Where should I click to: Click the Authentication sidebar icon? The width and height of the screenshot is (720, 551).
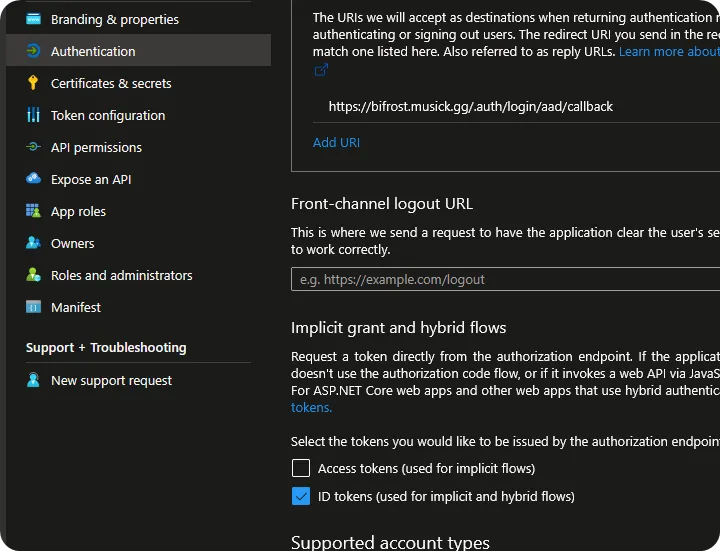[x=34, y=51]
